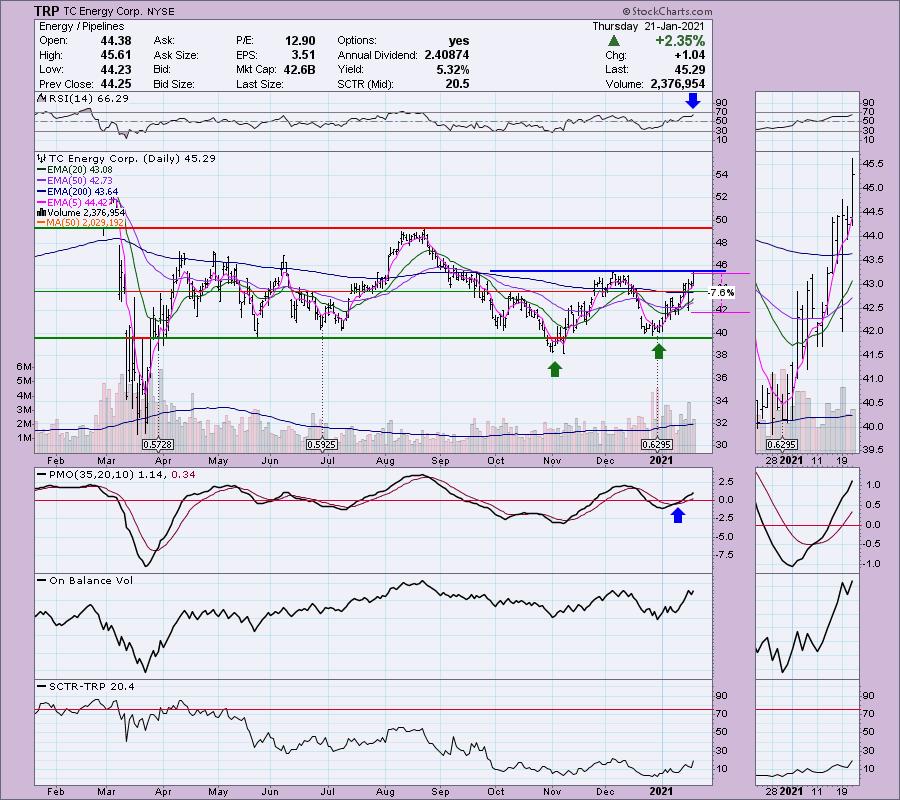Click the green up-triangle change indicator
This screenshot has height=800, width=900.
click(614, 41)
